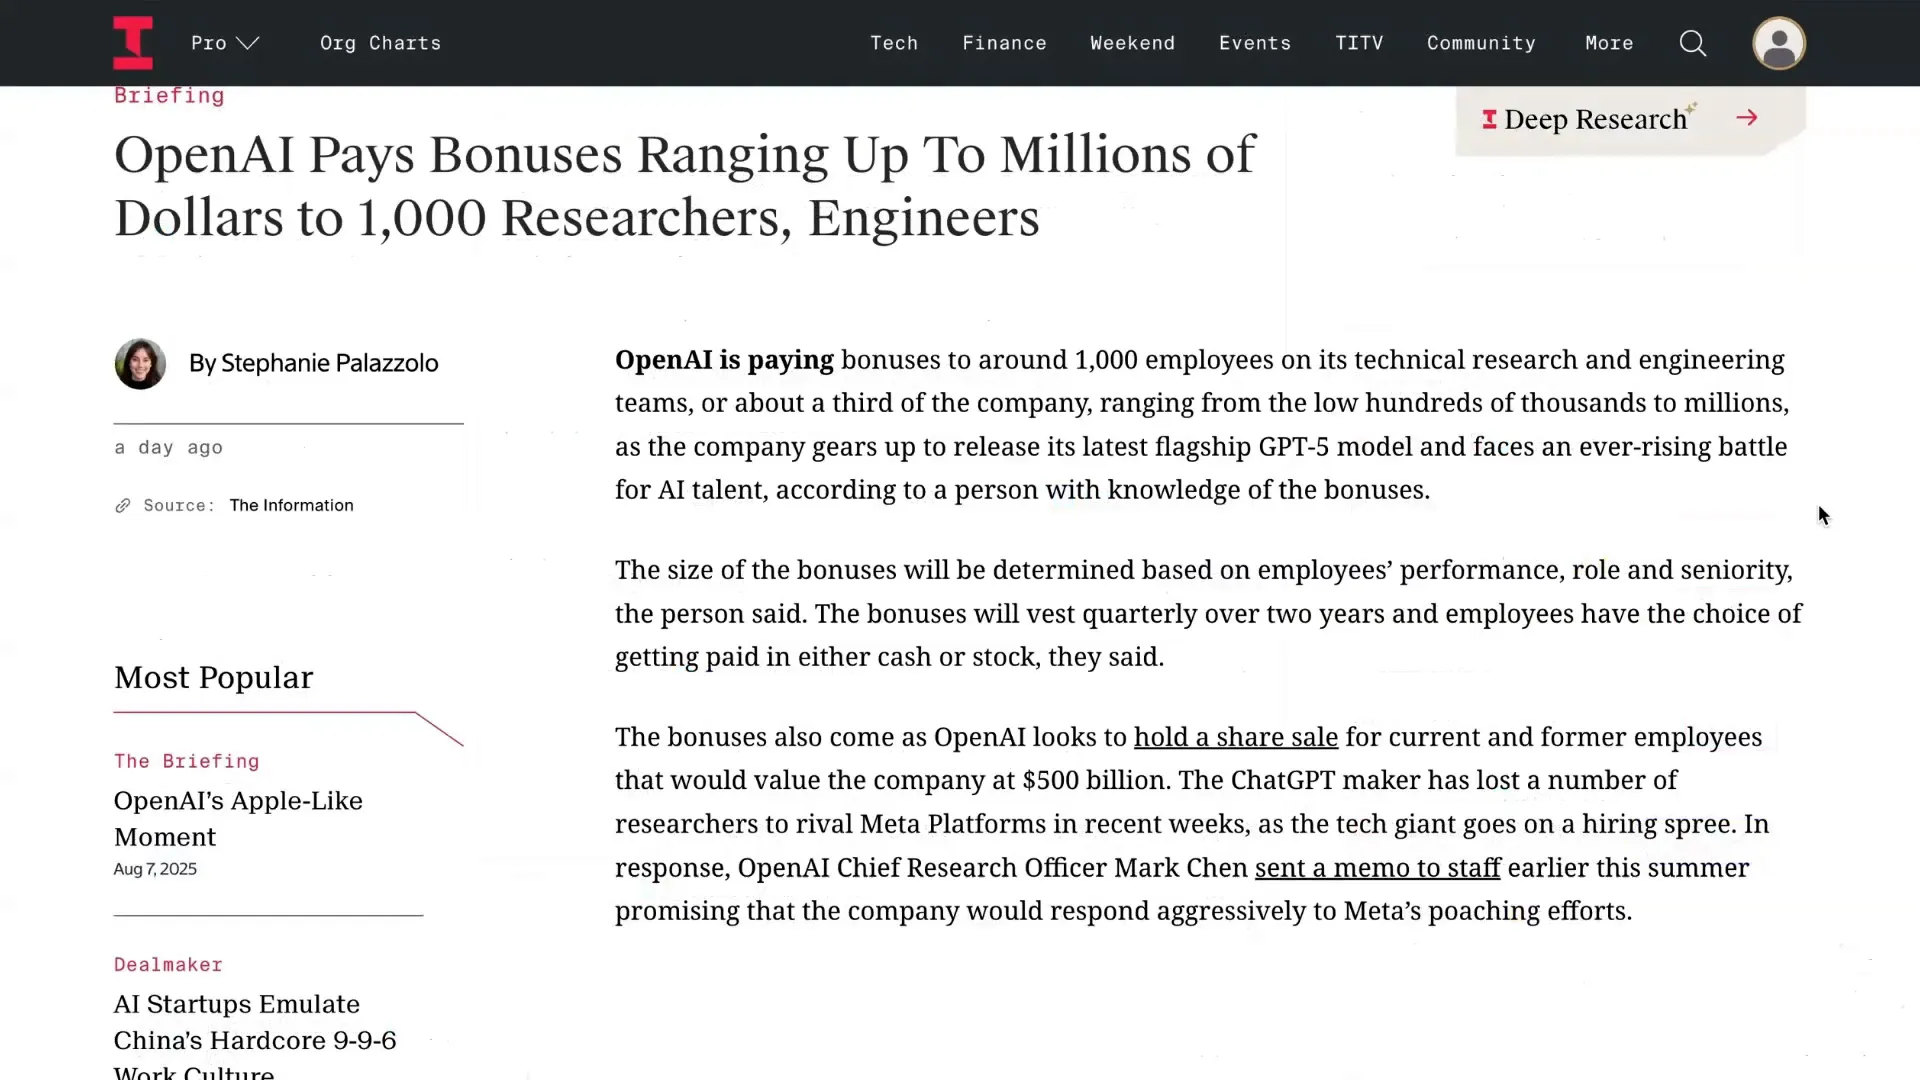Screen dimensions: 1920x1080
Task: Follow the 'hold a share sale' link
Action: (1235, 737)
